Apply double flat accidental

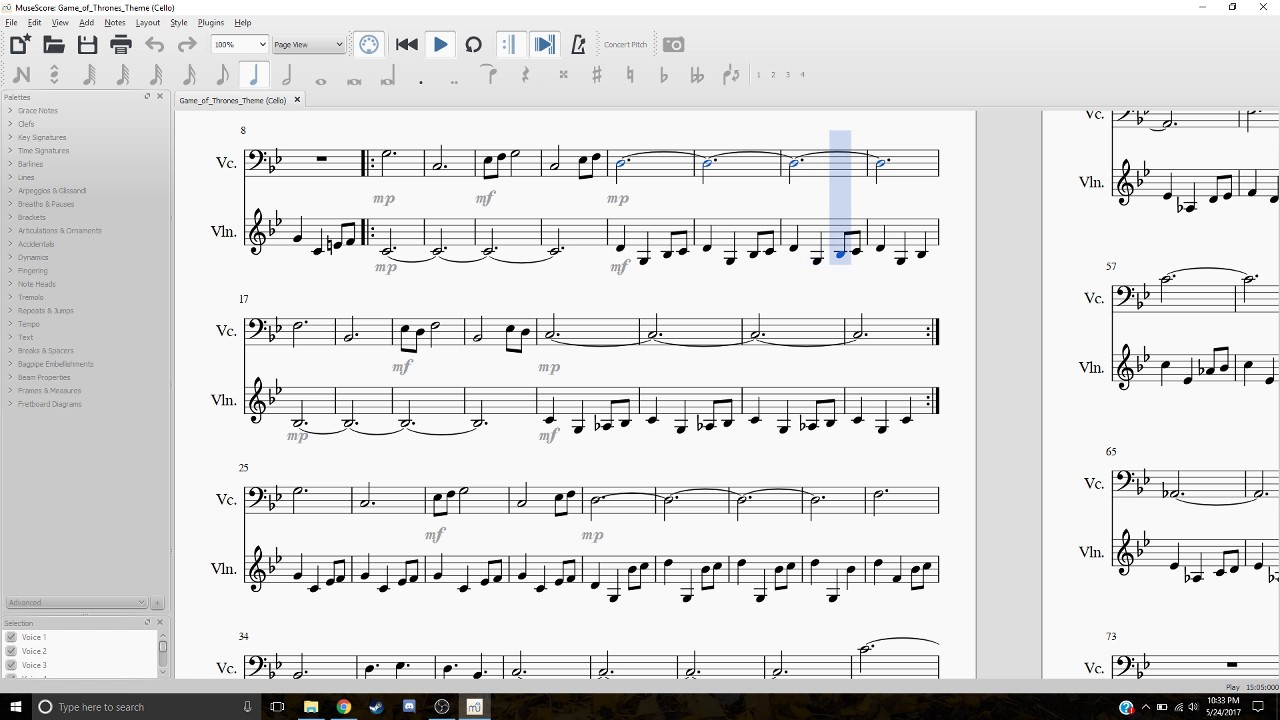click(x=697, y=75)
